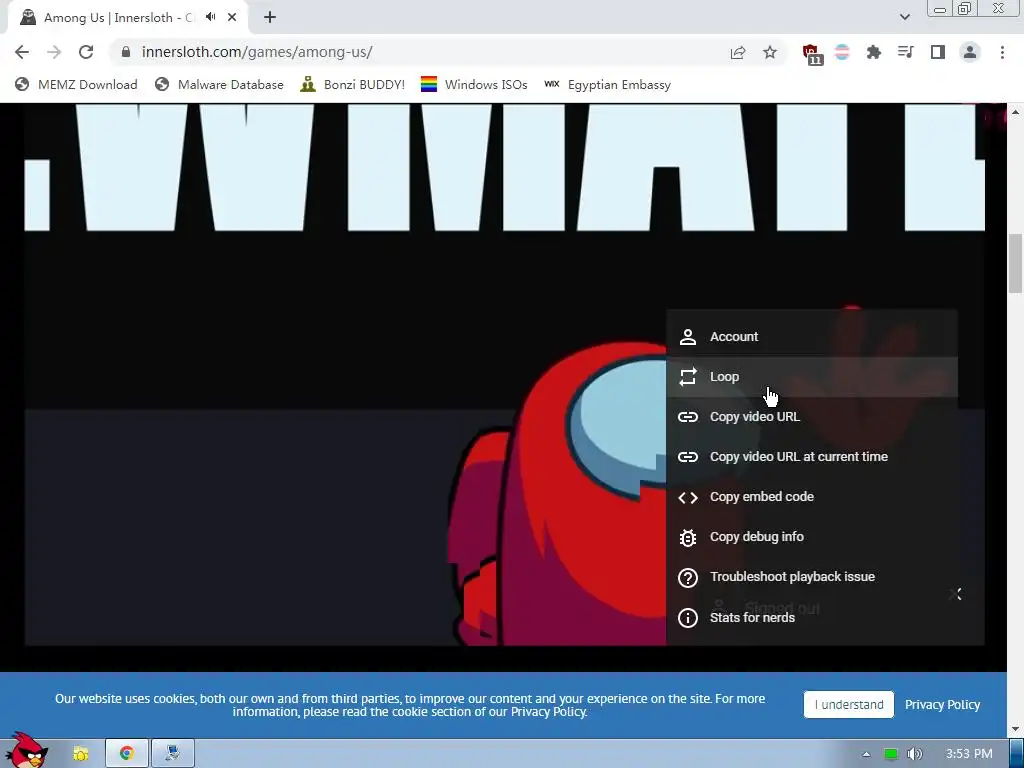
Task: Go forward with the browser forward arrow
Action: coord(54,52)
